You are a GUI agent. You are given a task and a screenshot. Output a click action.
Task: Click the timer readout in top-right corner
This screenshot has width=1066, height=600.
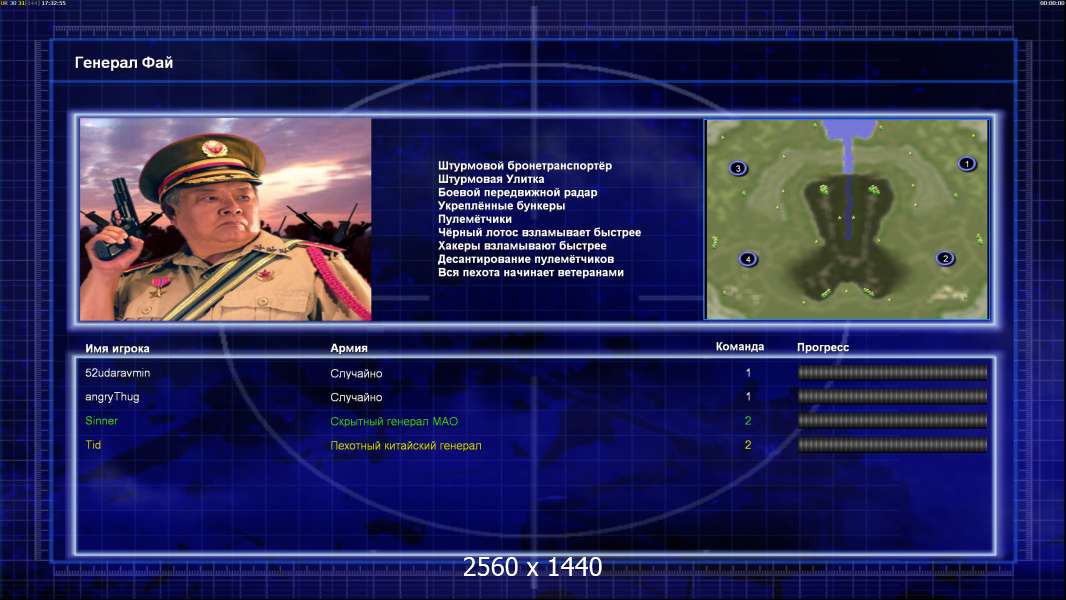1052,3
